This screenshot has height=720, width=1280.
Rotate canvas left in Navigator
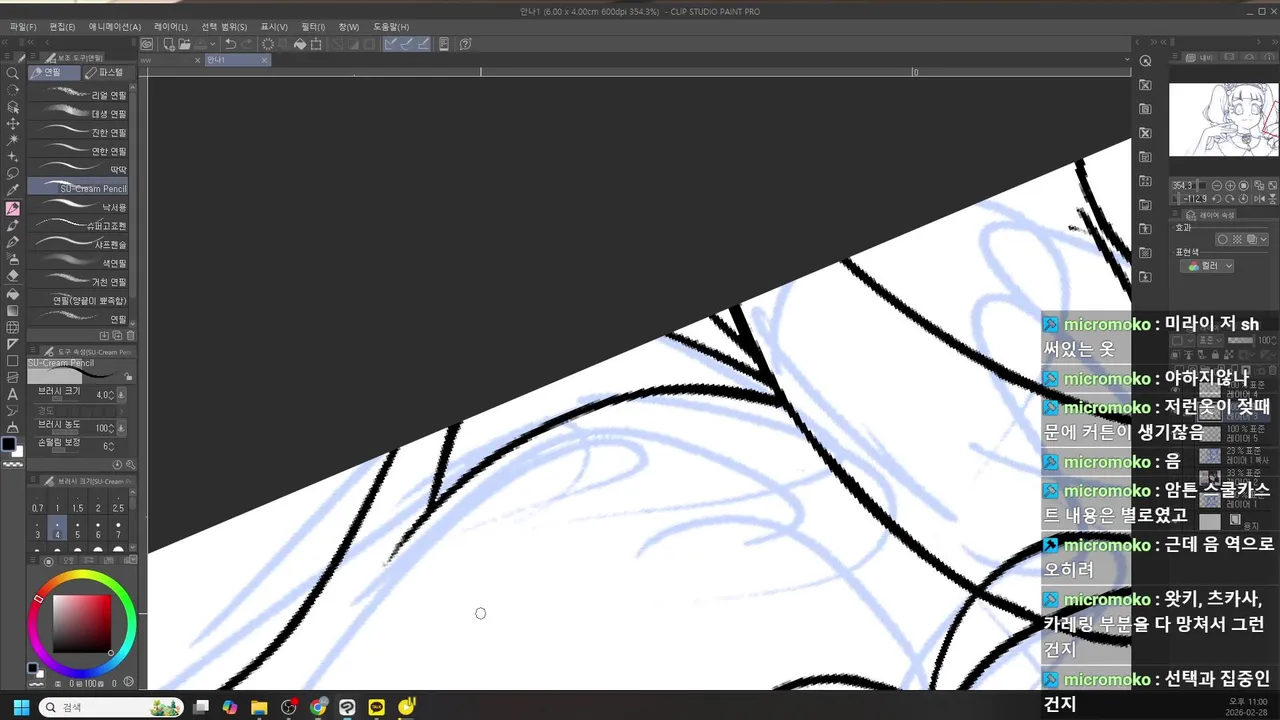[1218, 199]
